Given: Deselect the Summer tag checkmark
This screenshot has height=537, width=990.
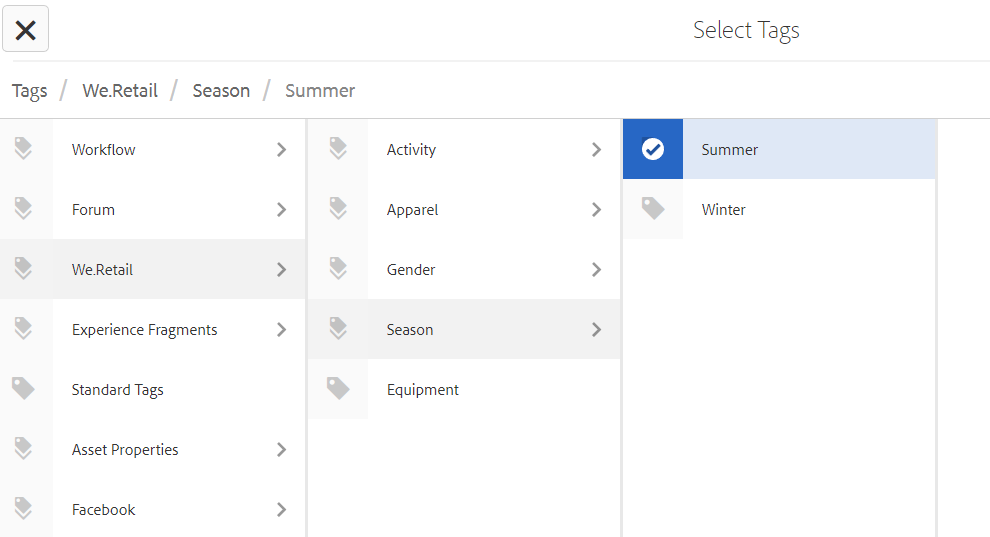Looking at the screenshot, I should coord(652,149).
